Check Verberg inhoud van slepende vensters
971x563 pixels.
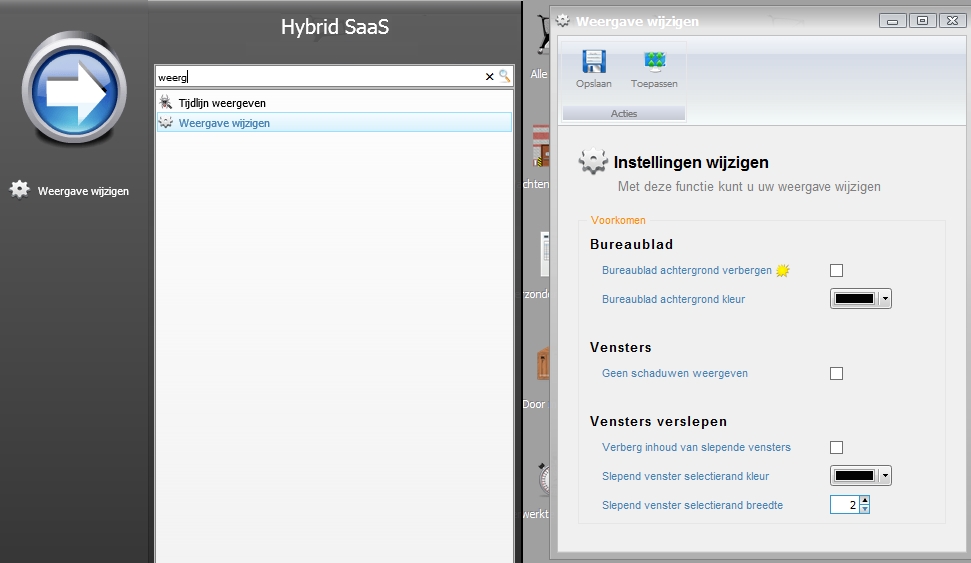coord(837,448)
